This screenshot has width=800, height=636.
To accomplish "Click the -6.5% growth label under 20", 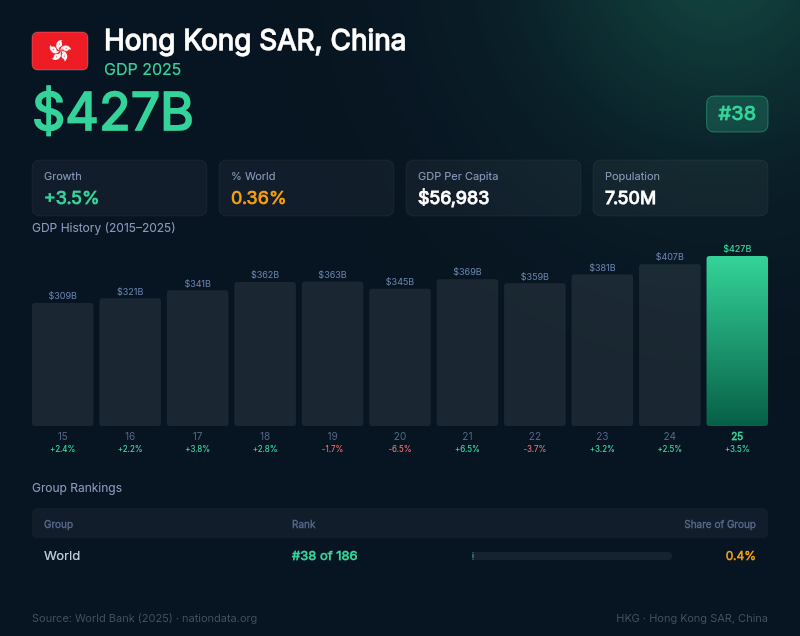I will click(400, 449).
